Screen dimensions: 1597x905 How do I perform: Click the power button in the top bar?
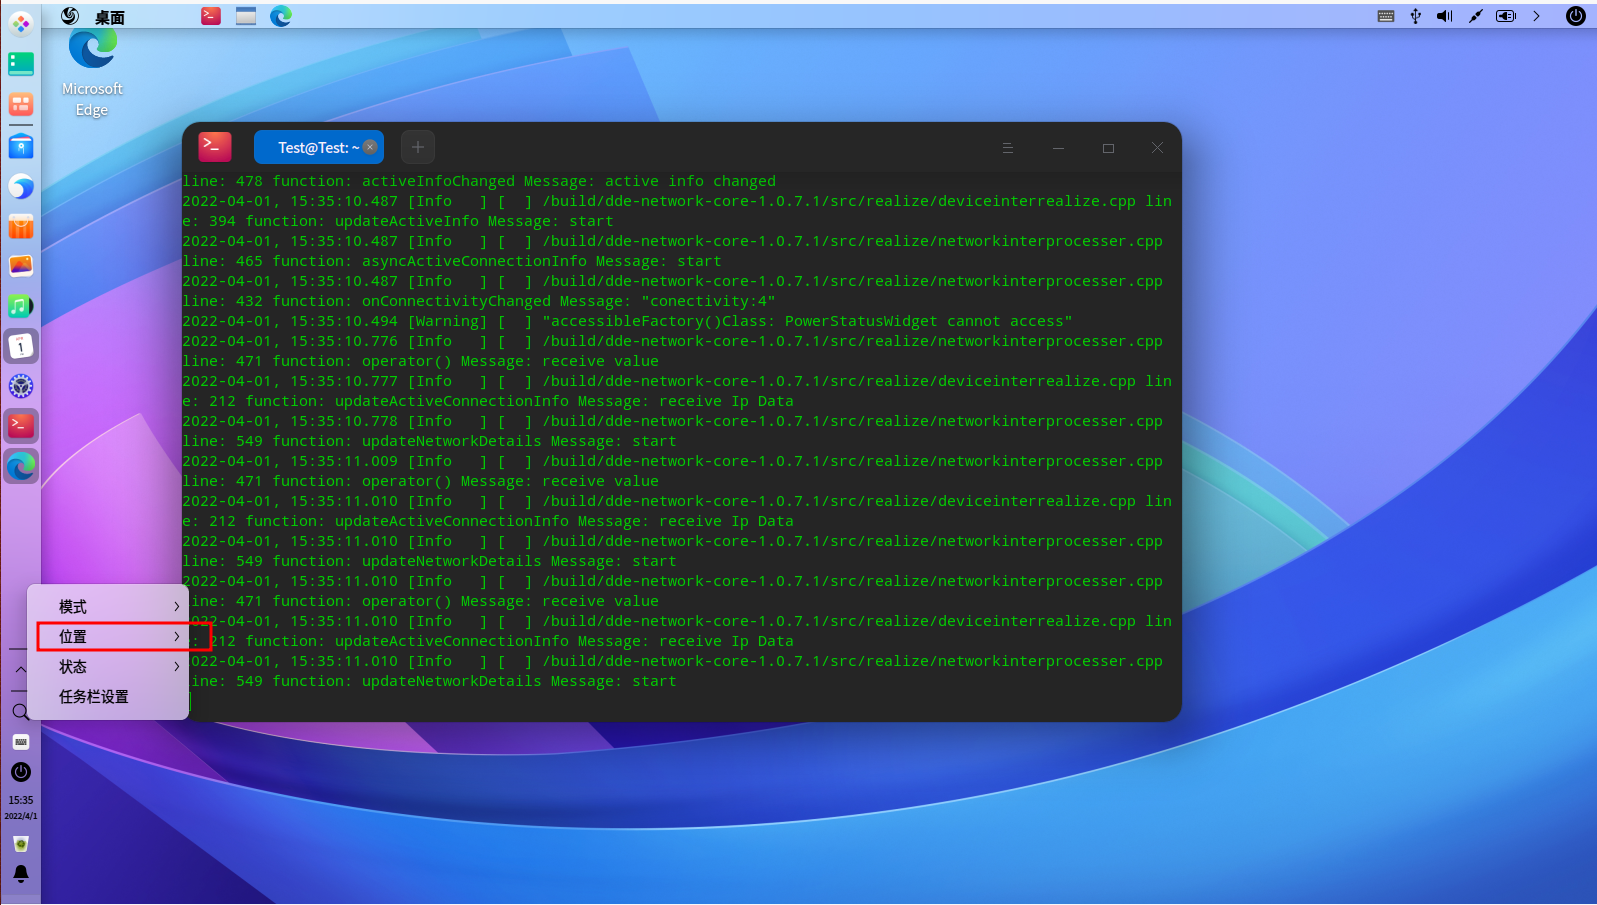[x=1576, y=16]
